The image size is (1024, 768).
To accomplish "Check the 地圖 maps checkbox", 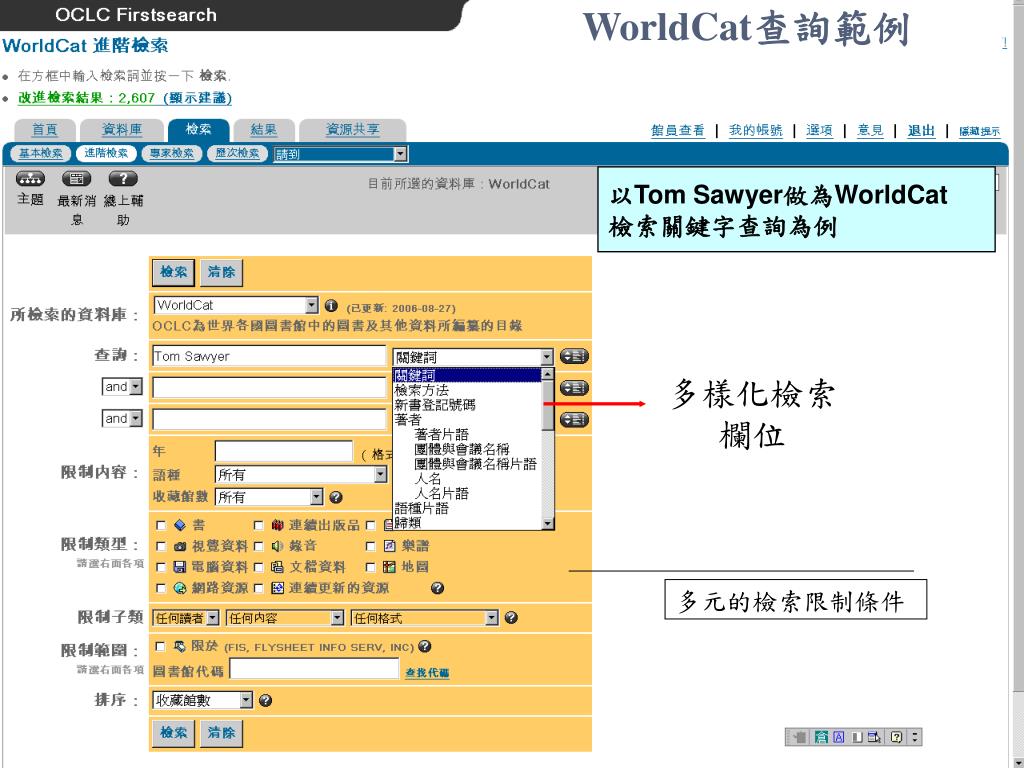I will click(370, 567).
